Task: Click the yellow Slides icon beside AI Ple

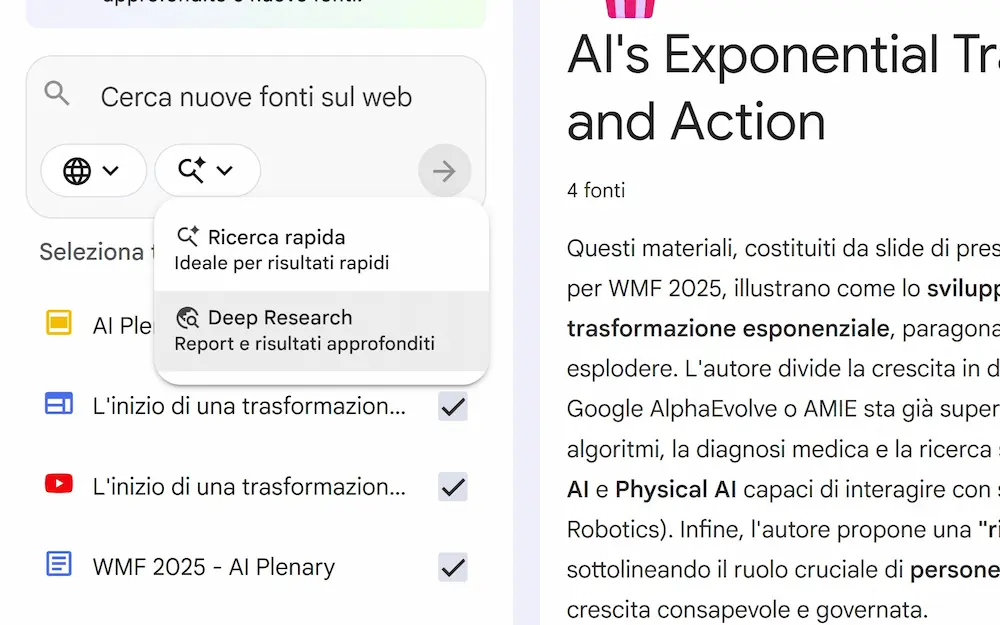Action: pyautogui.click(x=59, y=323)
